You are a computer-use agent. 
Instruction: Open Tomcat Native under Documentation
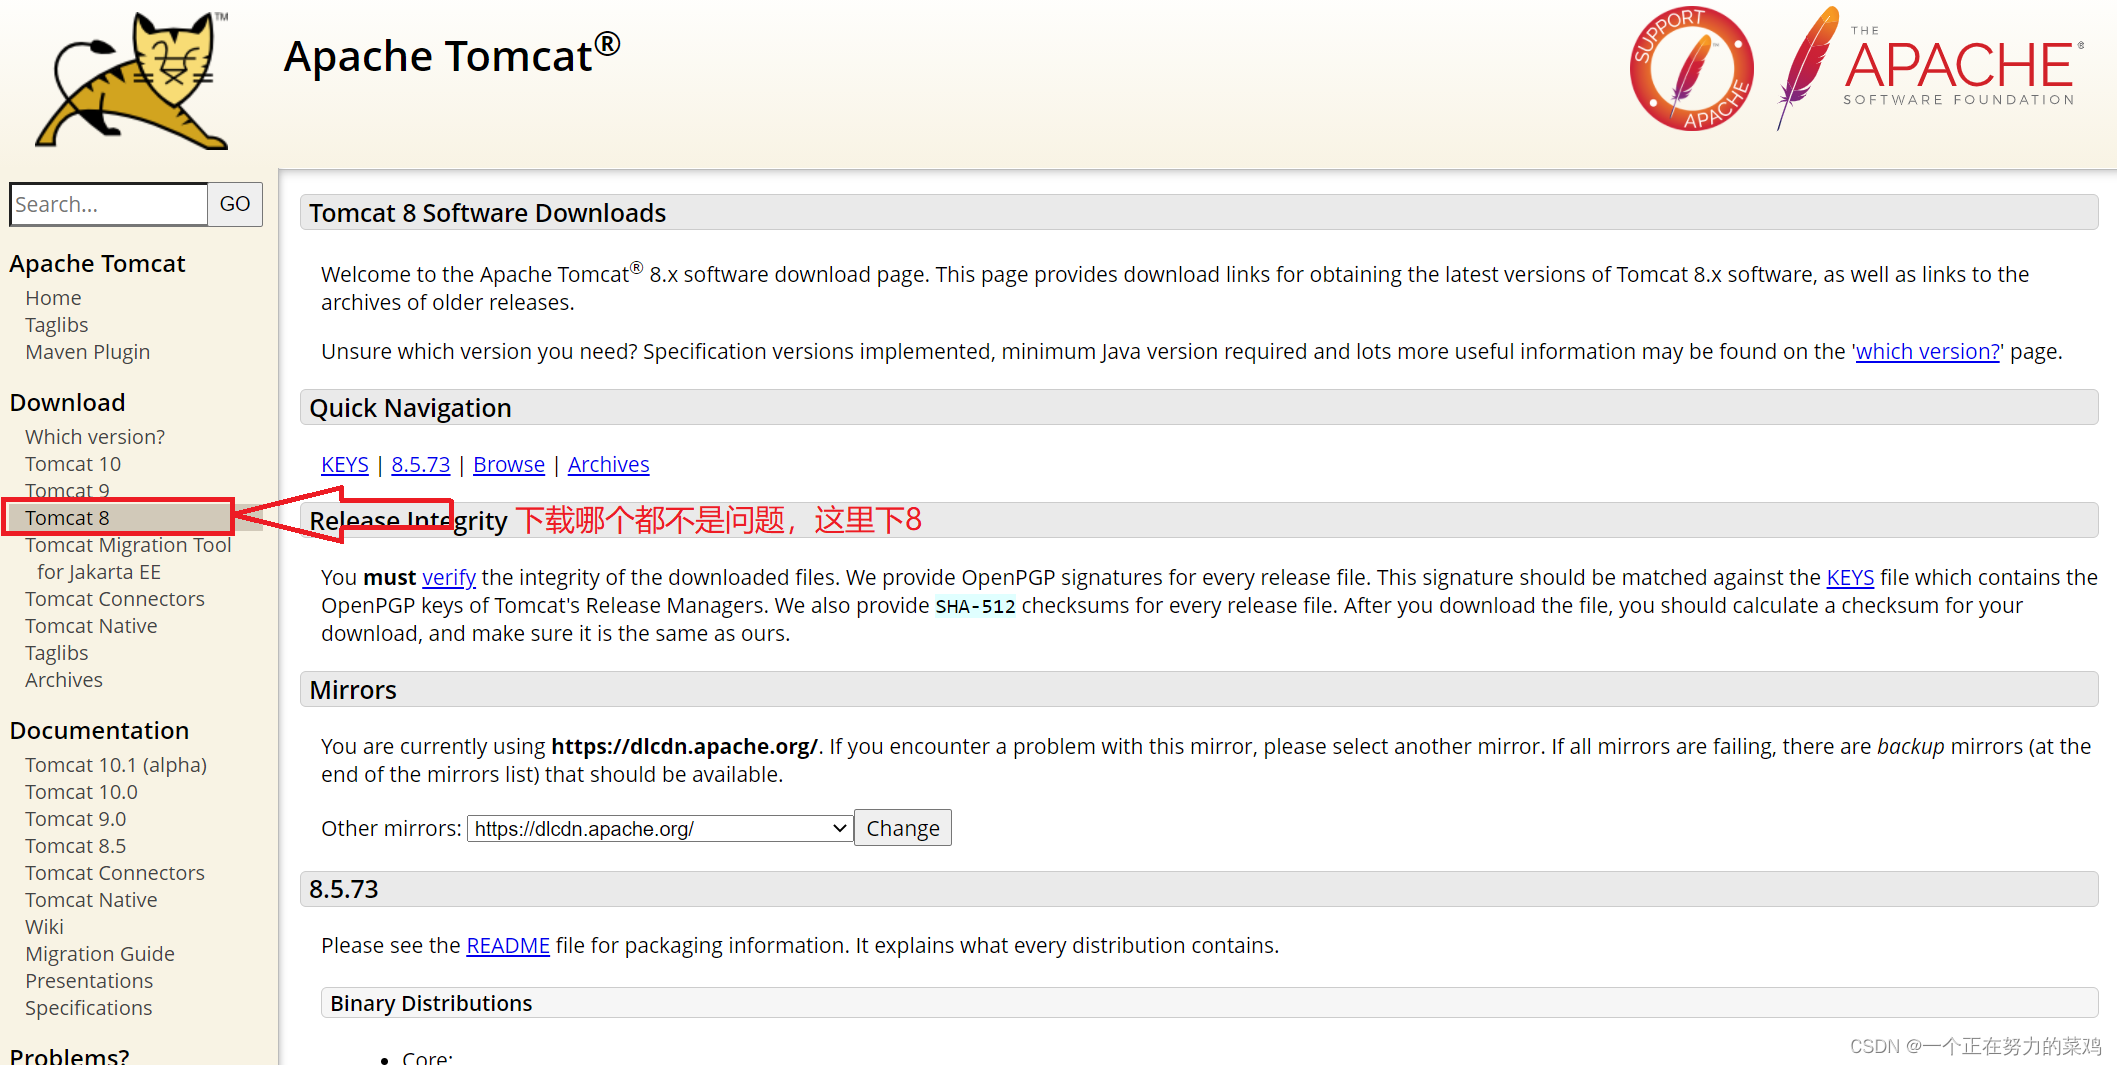point(91,900)
